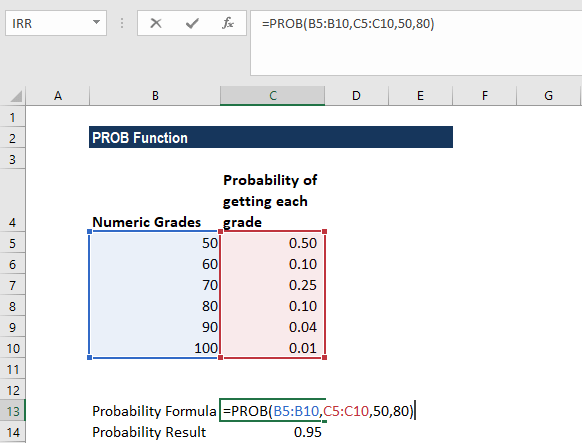Select row 13 header

point(13,411)
